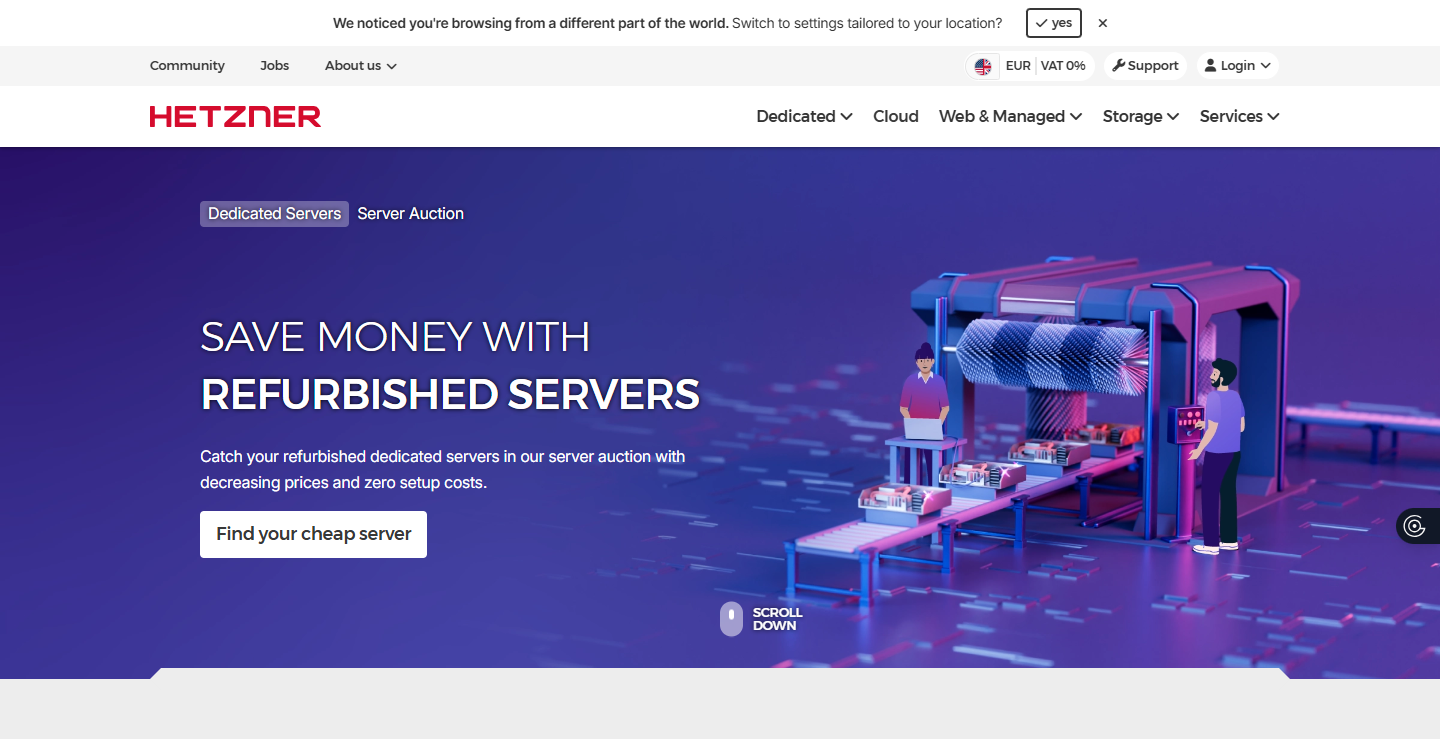Screen dimensions: 1440x739
Task: Visit the Jobs page
Action: pyautogui.click(x=274, y=65)
